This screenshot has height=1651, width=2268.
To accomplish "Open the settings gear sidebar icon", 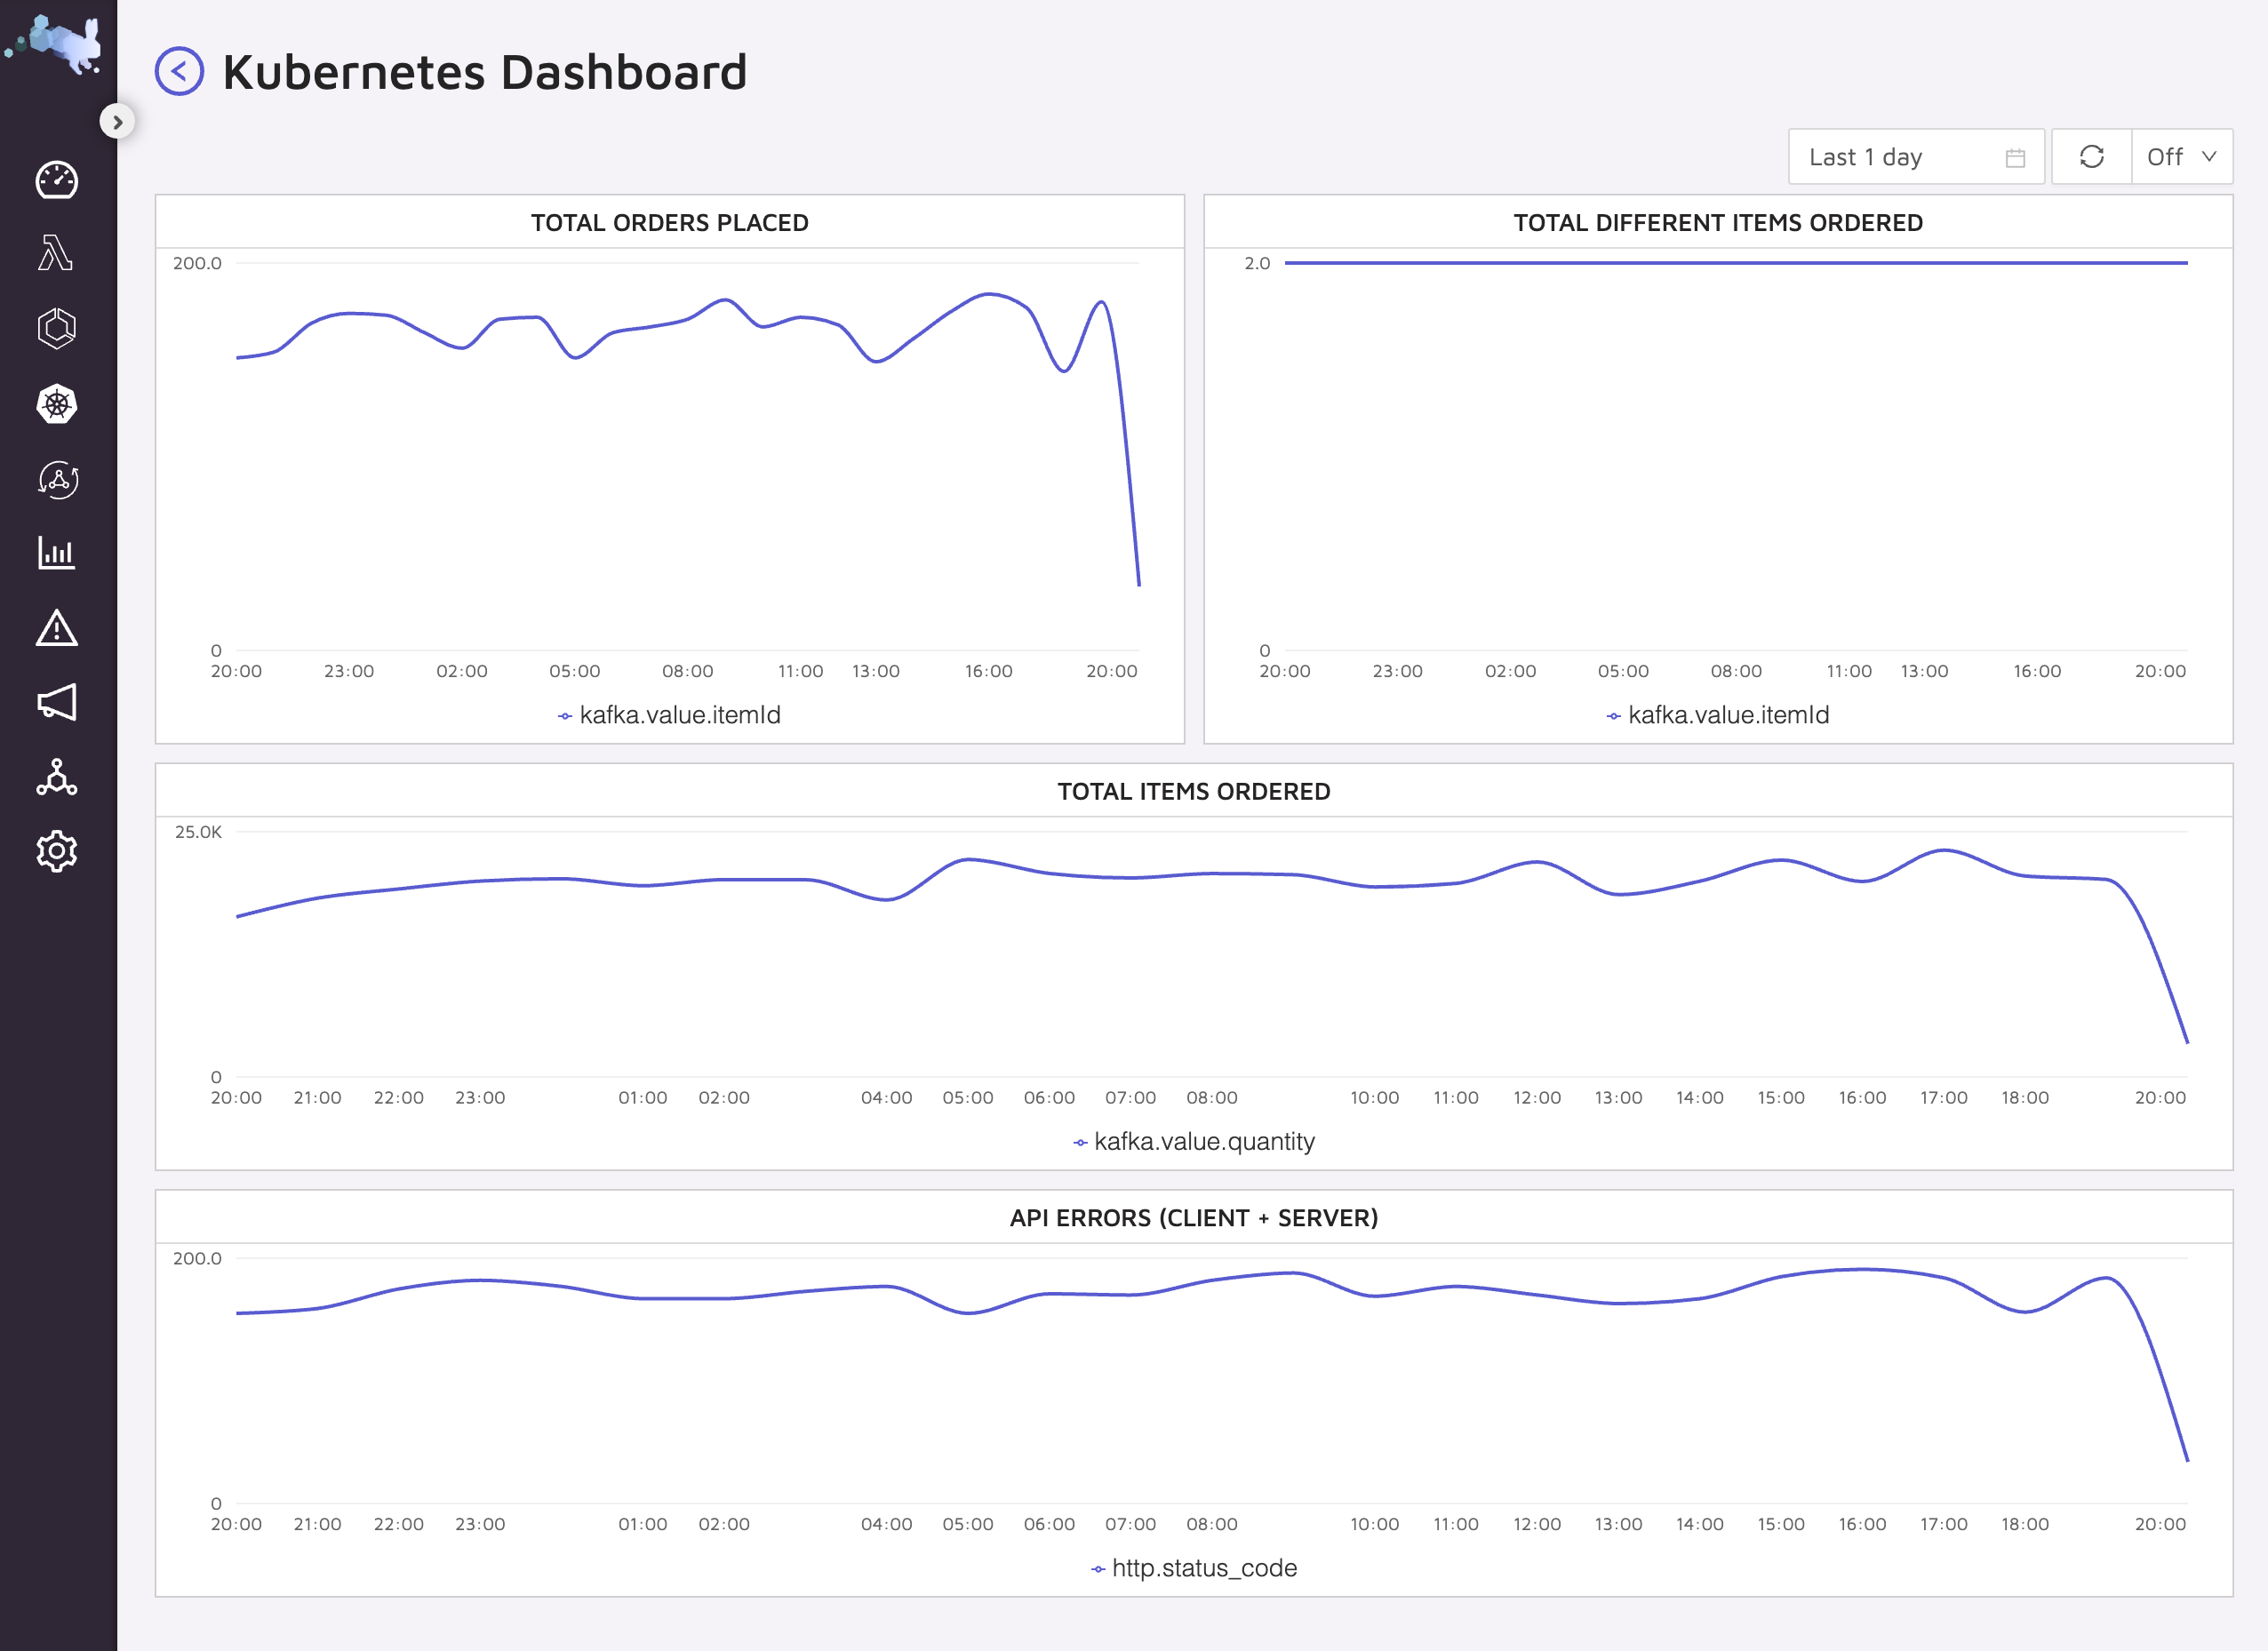I will click(x=57, y=851).
